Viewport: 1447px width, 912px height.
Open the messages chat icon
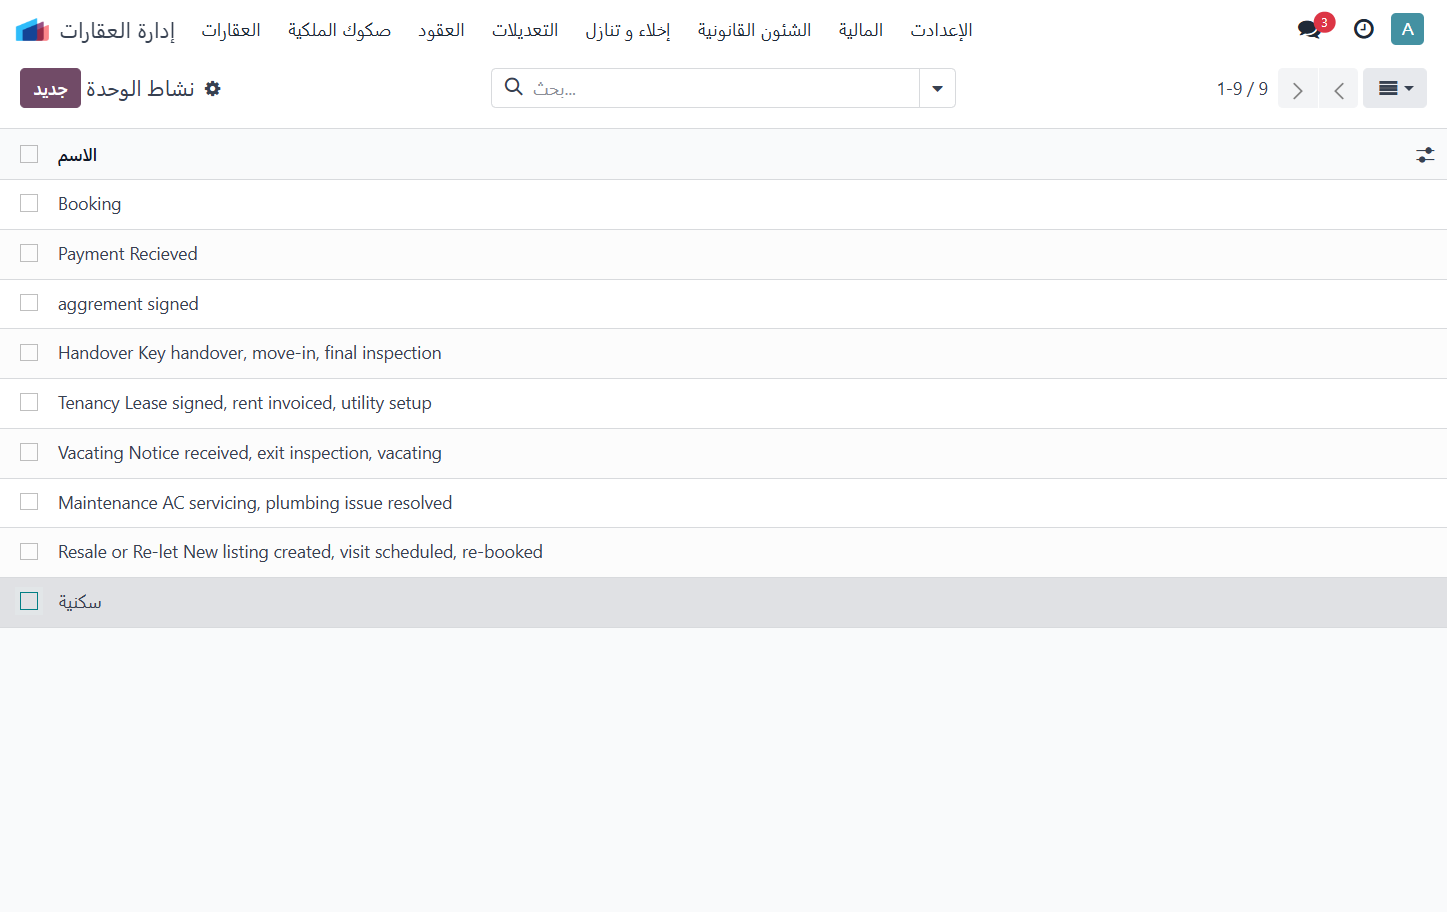(1309, 29)
